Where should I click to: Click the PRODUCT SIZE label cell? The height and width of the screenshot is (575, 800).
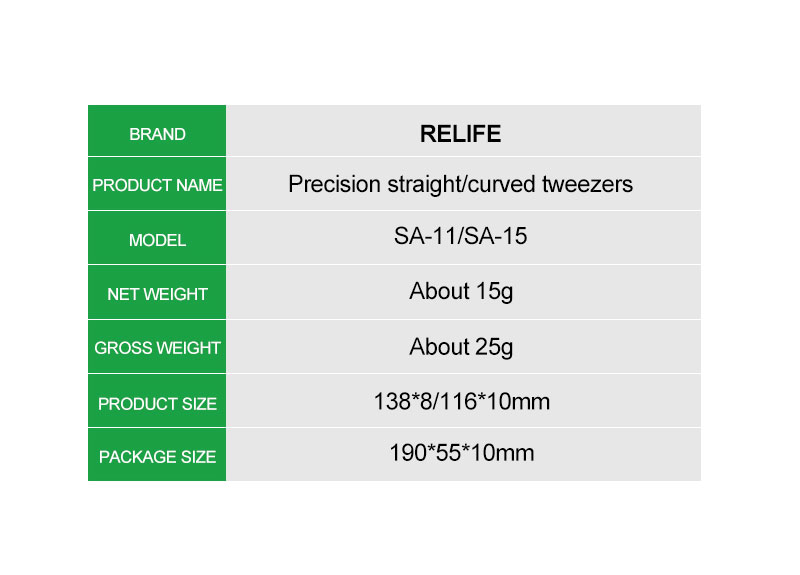(x=157, y=401)
